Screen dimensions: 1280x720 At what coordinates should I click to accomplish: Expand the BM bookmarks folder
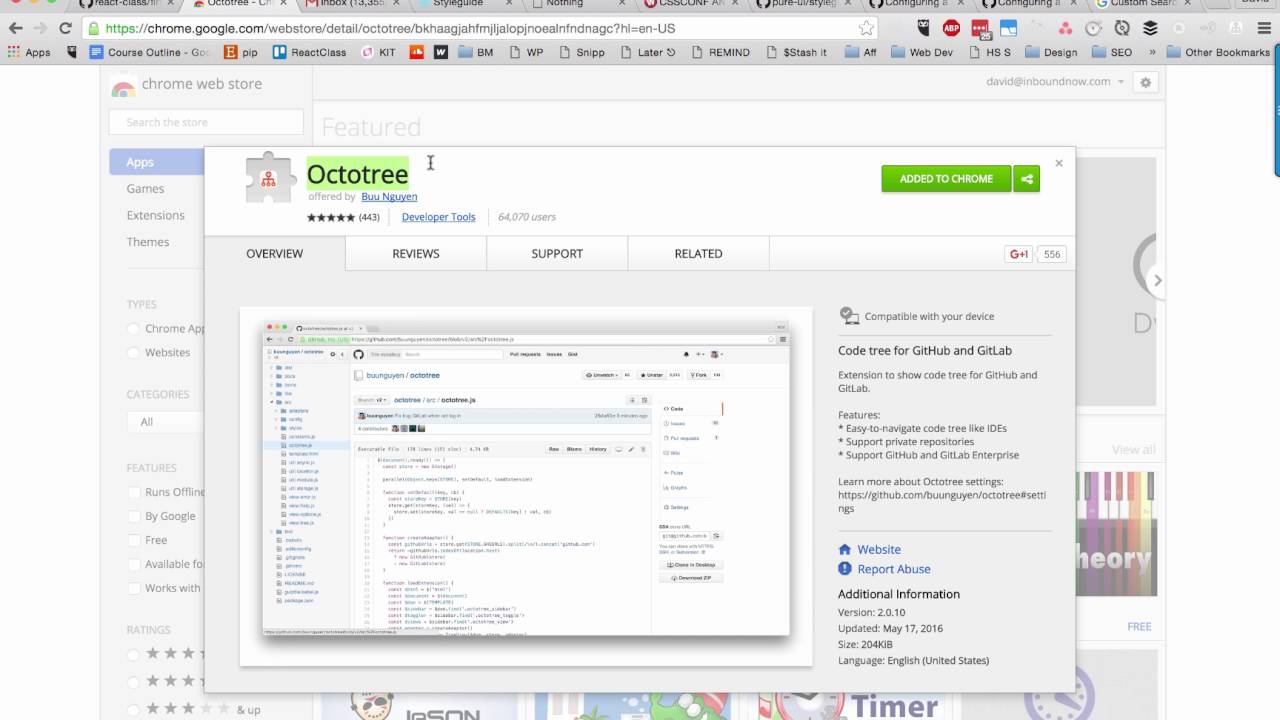(x=476, y=52)
